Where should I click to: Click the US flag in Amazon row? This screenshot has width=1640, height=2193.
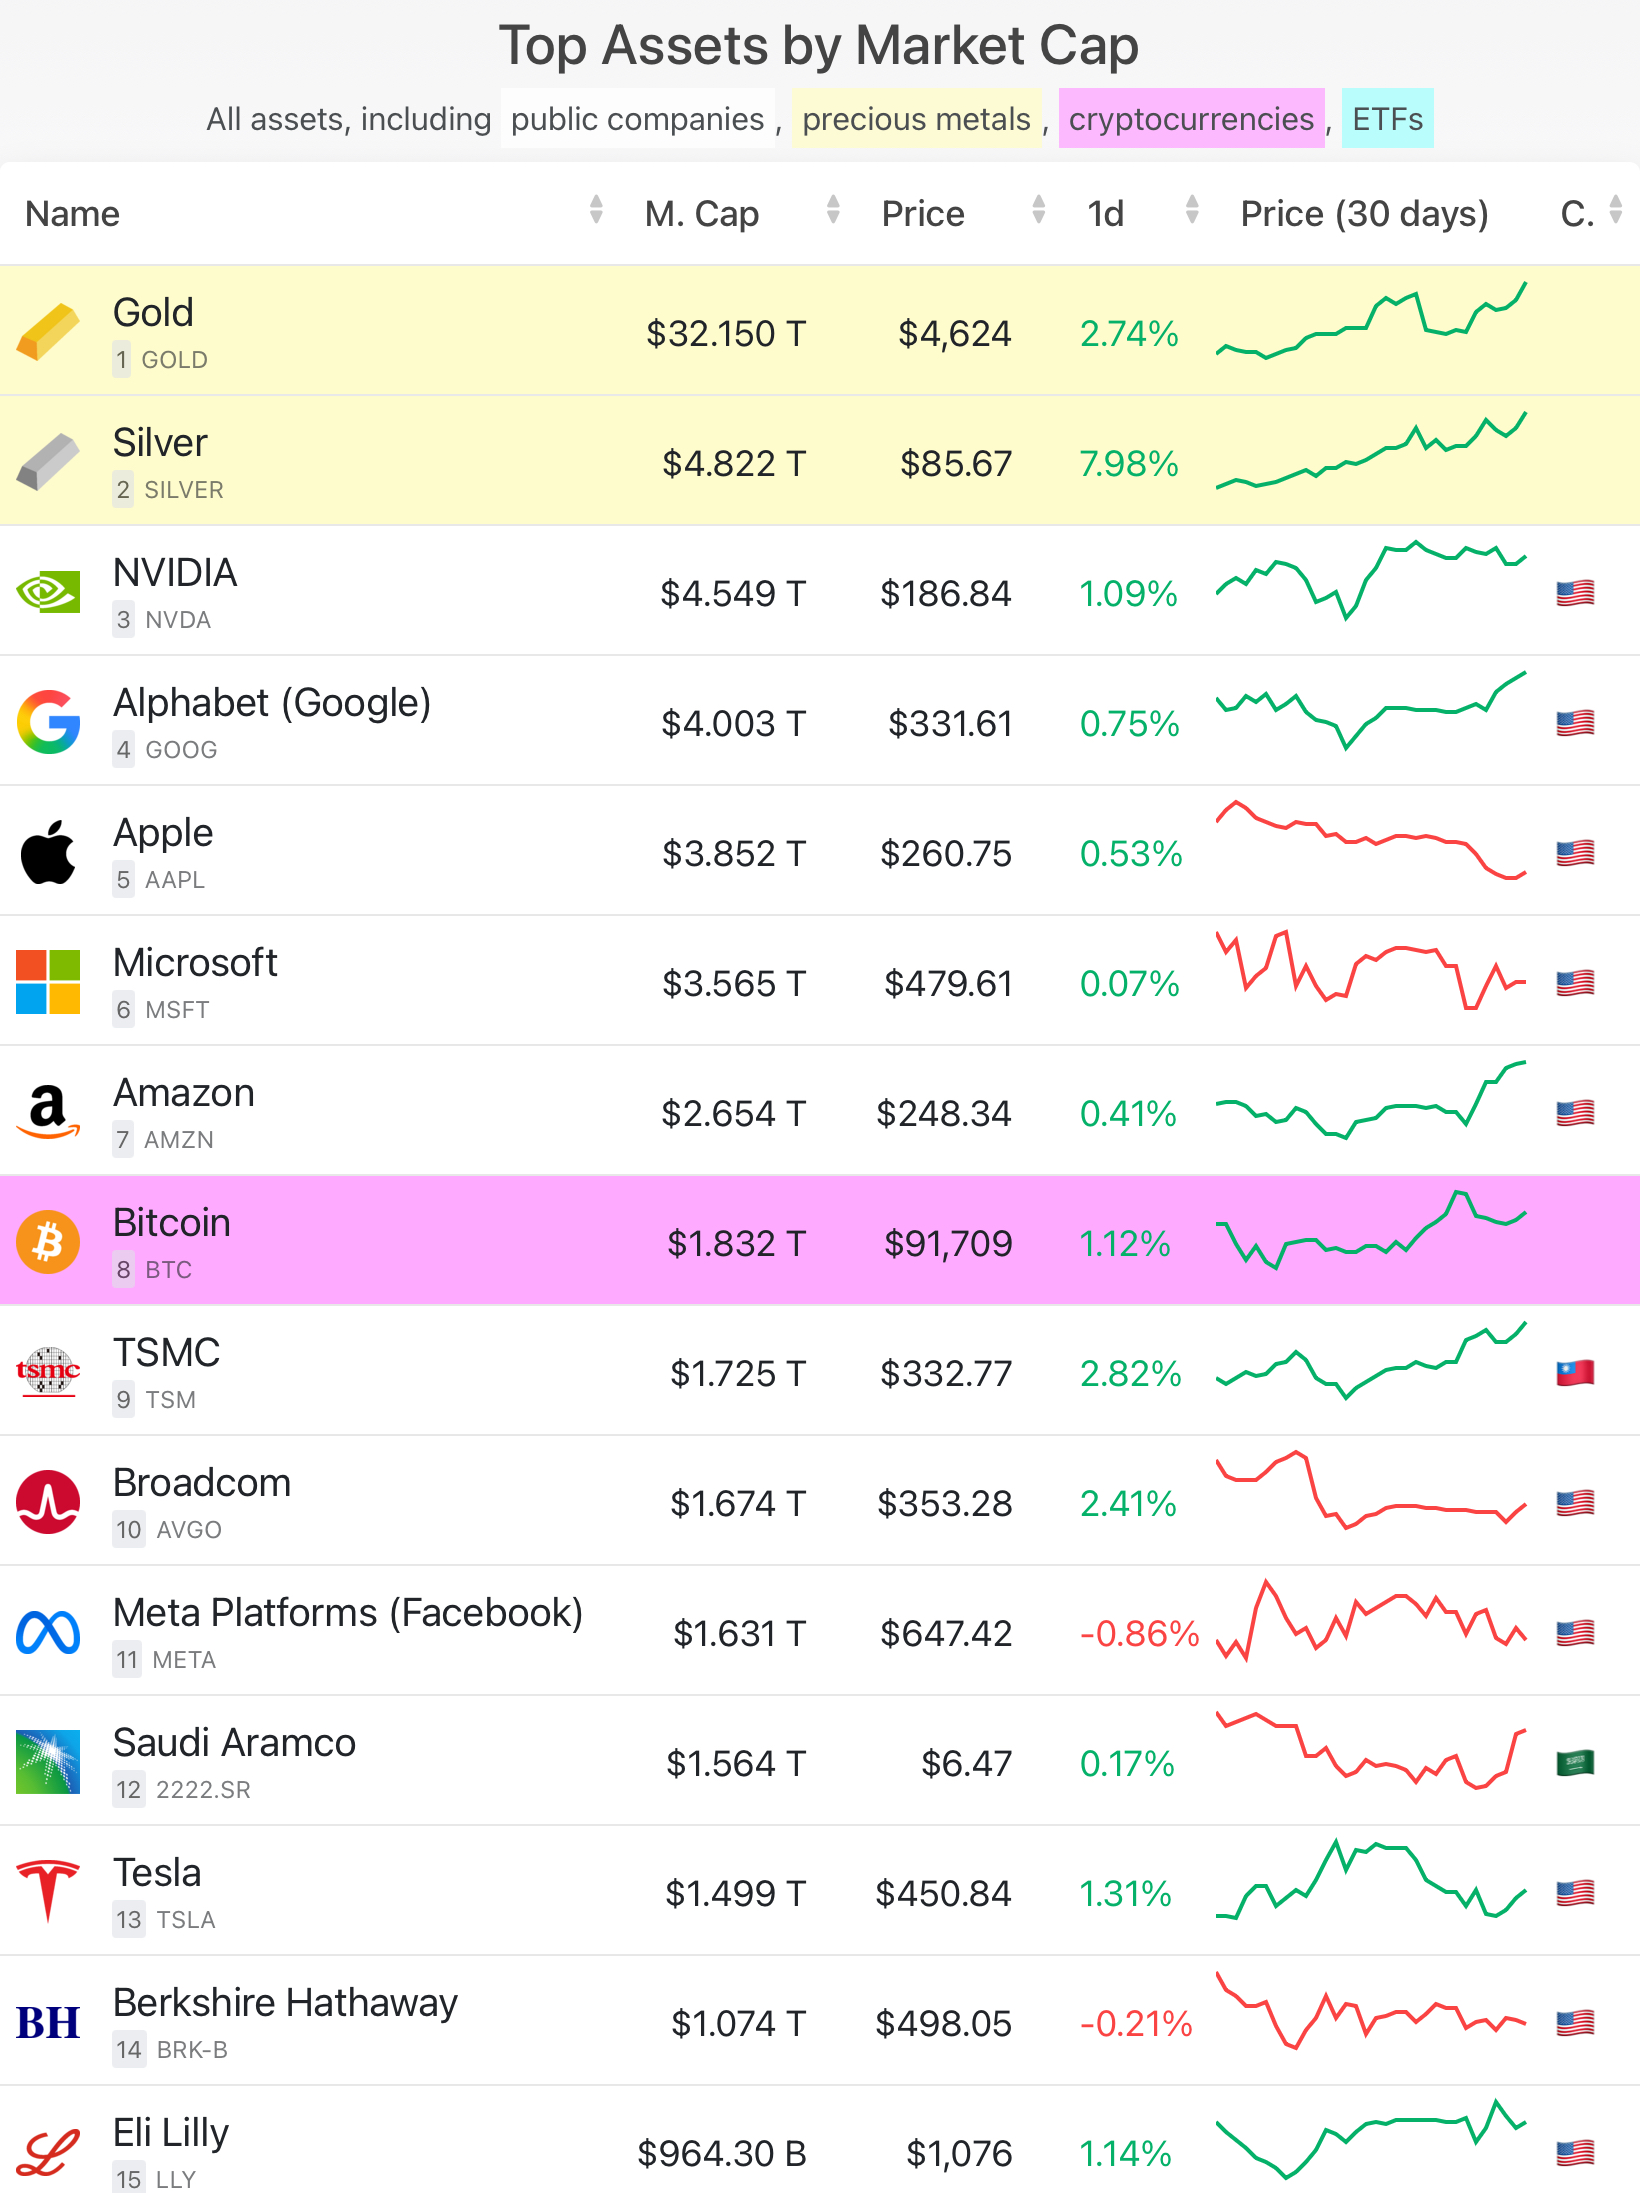pos(1575,1113)
